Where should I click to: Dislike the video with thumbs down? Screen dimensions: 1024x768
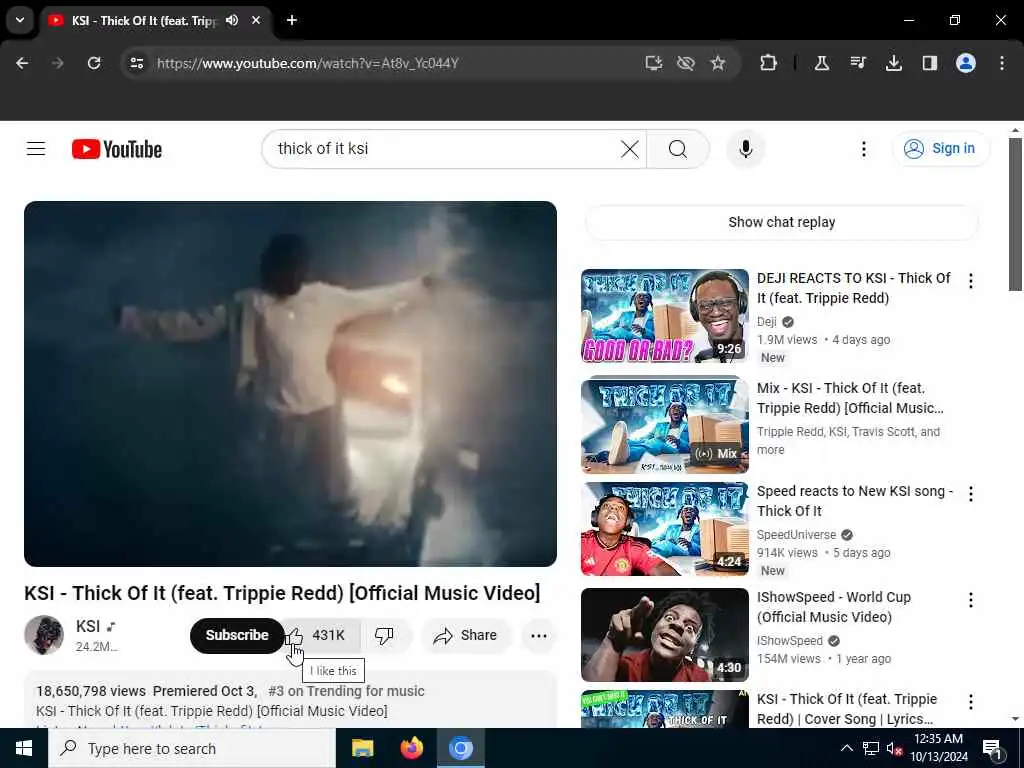[x=384, y=635]
